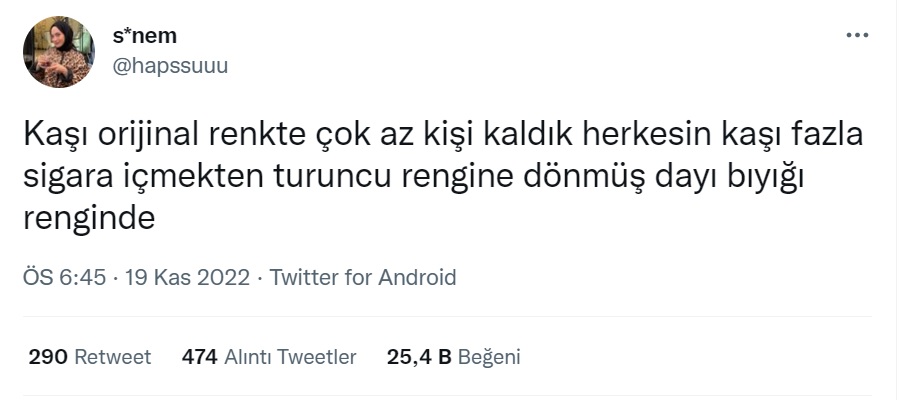Open s*nem's profile picture

click(x=59, y=52)
